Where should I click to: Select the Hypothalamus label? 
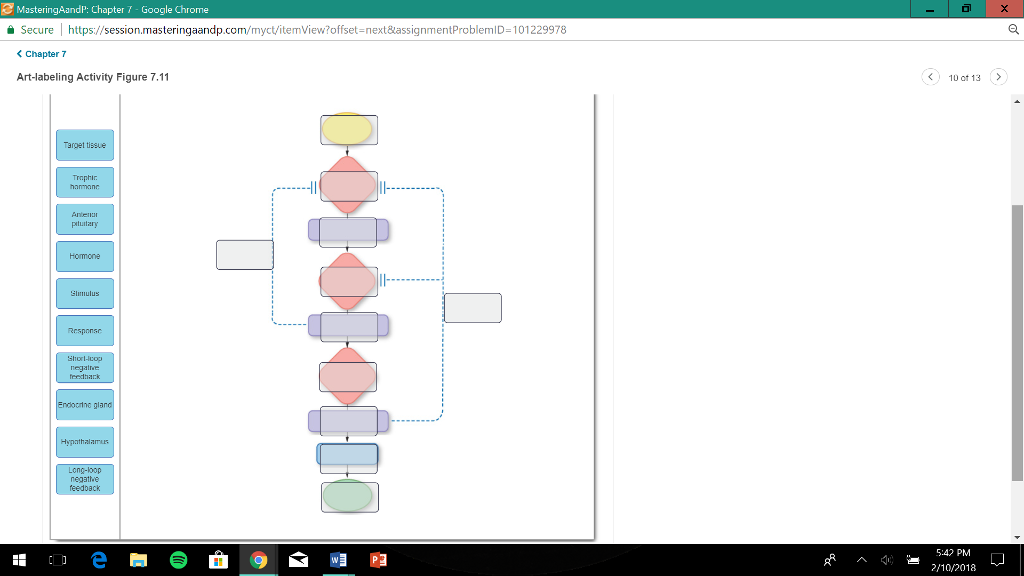click(84, 441)
